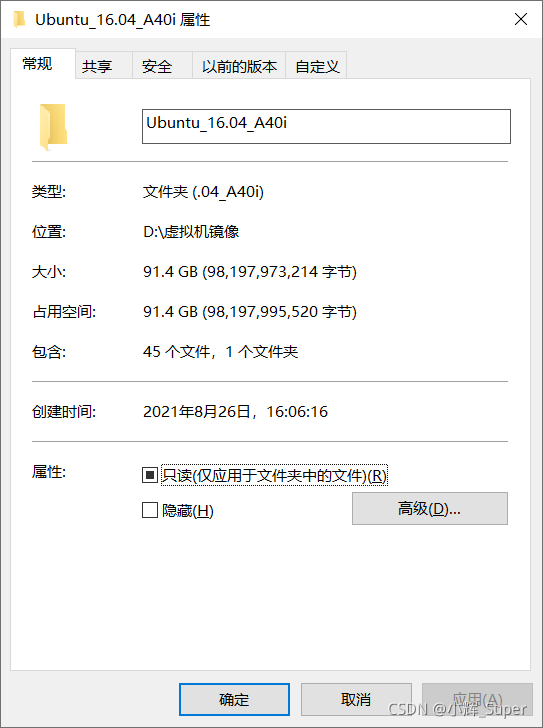Click the 包含: label

49,351
